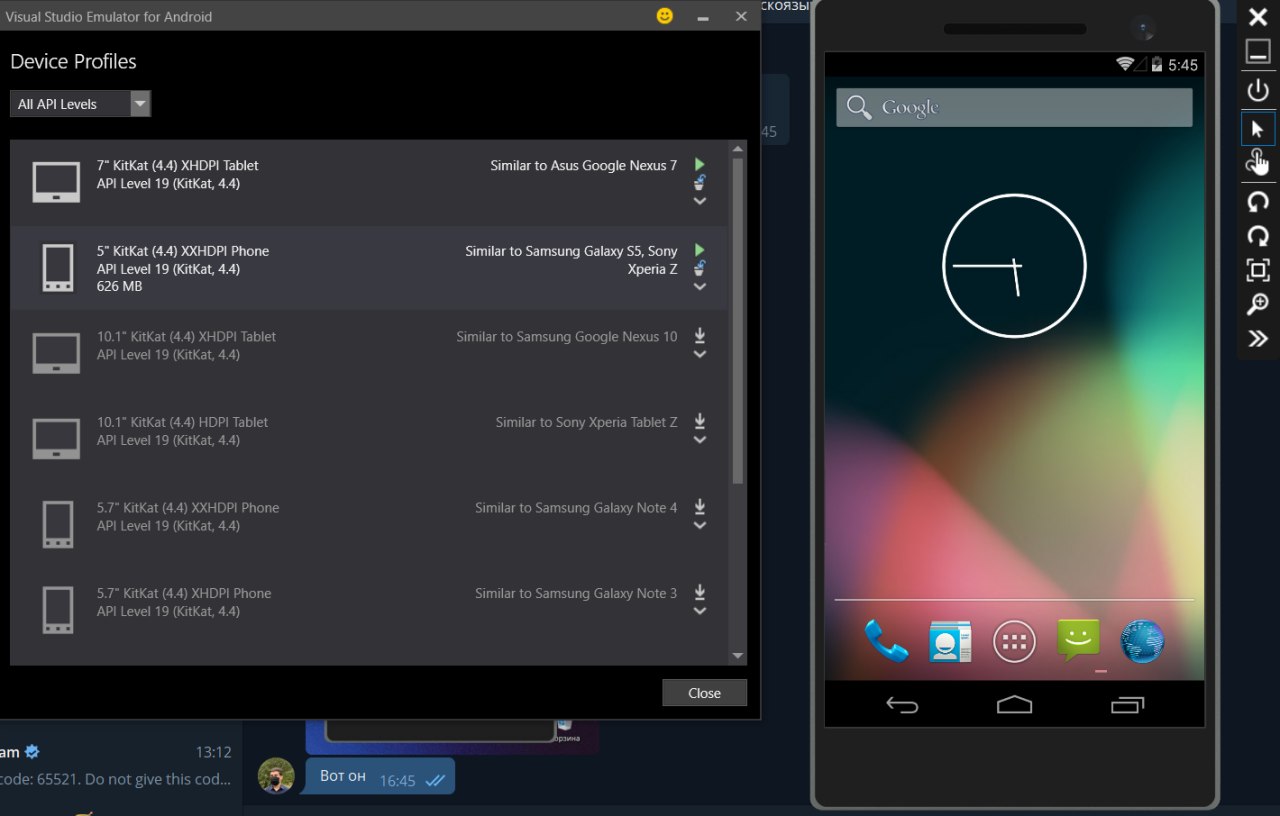Open the Phone app on emulator dock
The image size is (1280, 816).
click(x=886, y=641)
